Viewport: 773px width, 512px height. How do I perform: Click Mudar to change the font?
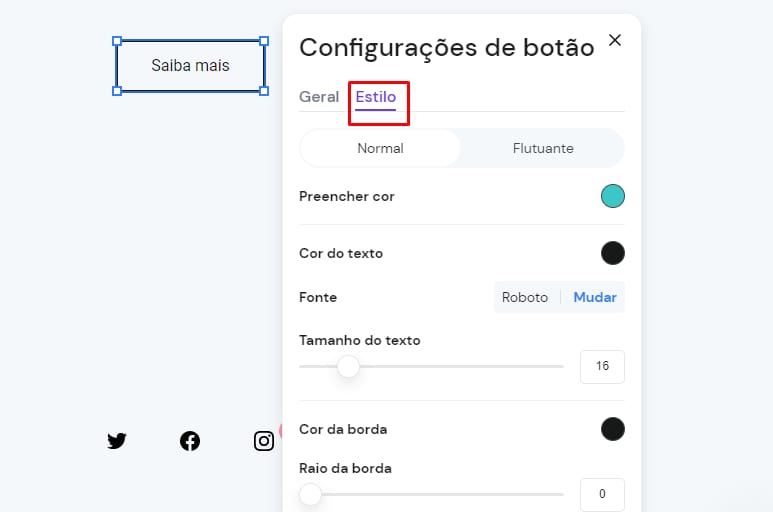click(x=595, y=297)
